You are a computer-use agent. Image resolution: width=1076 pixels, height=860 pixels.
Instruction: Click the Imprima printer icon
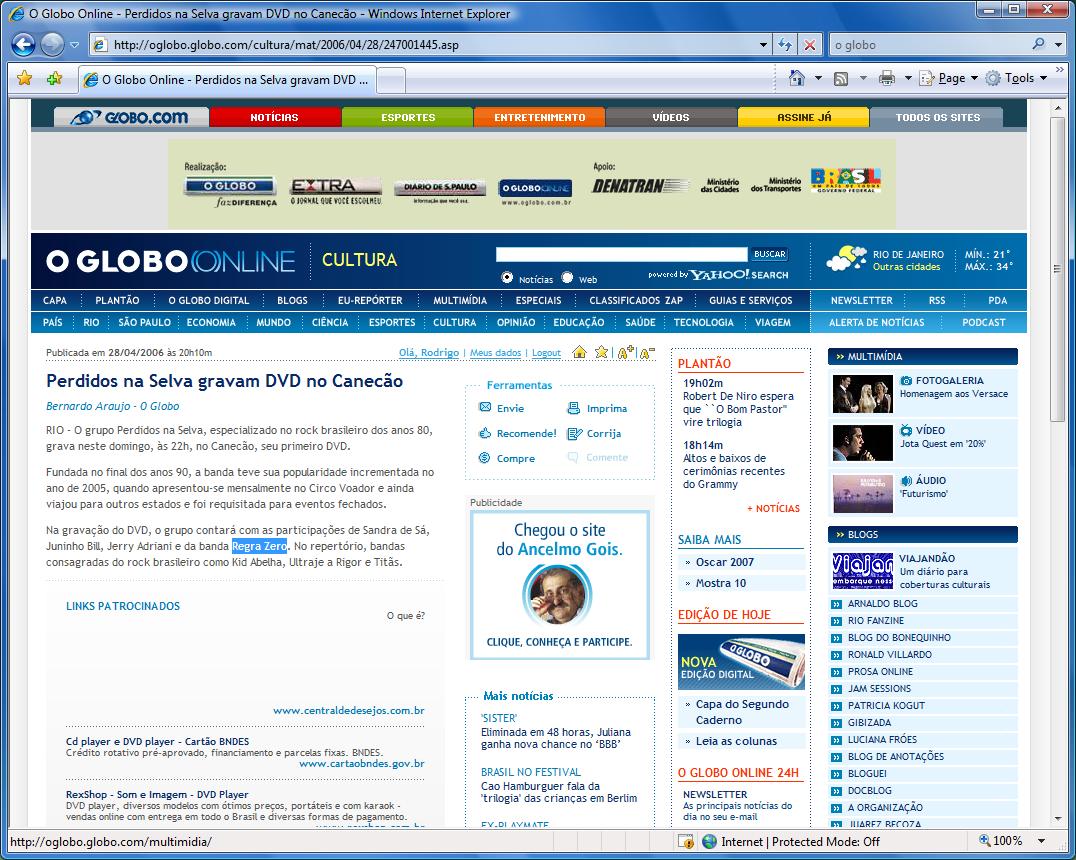pyautogui.click(x=574, y=408)
